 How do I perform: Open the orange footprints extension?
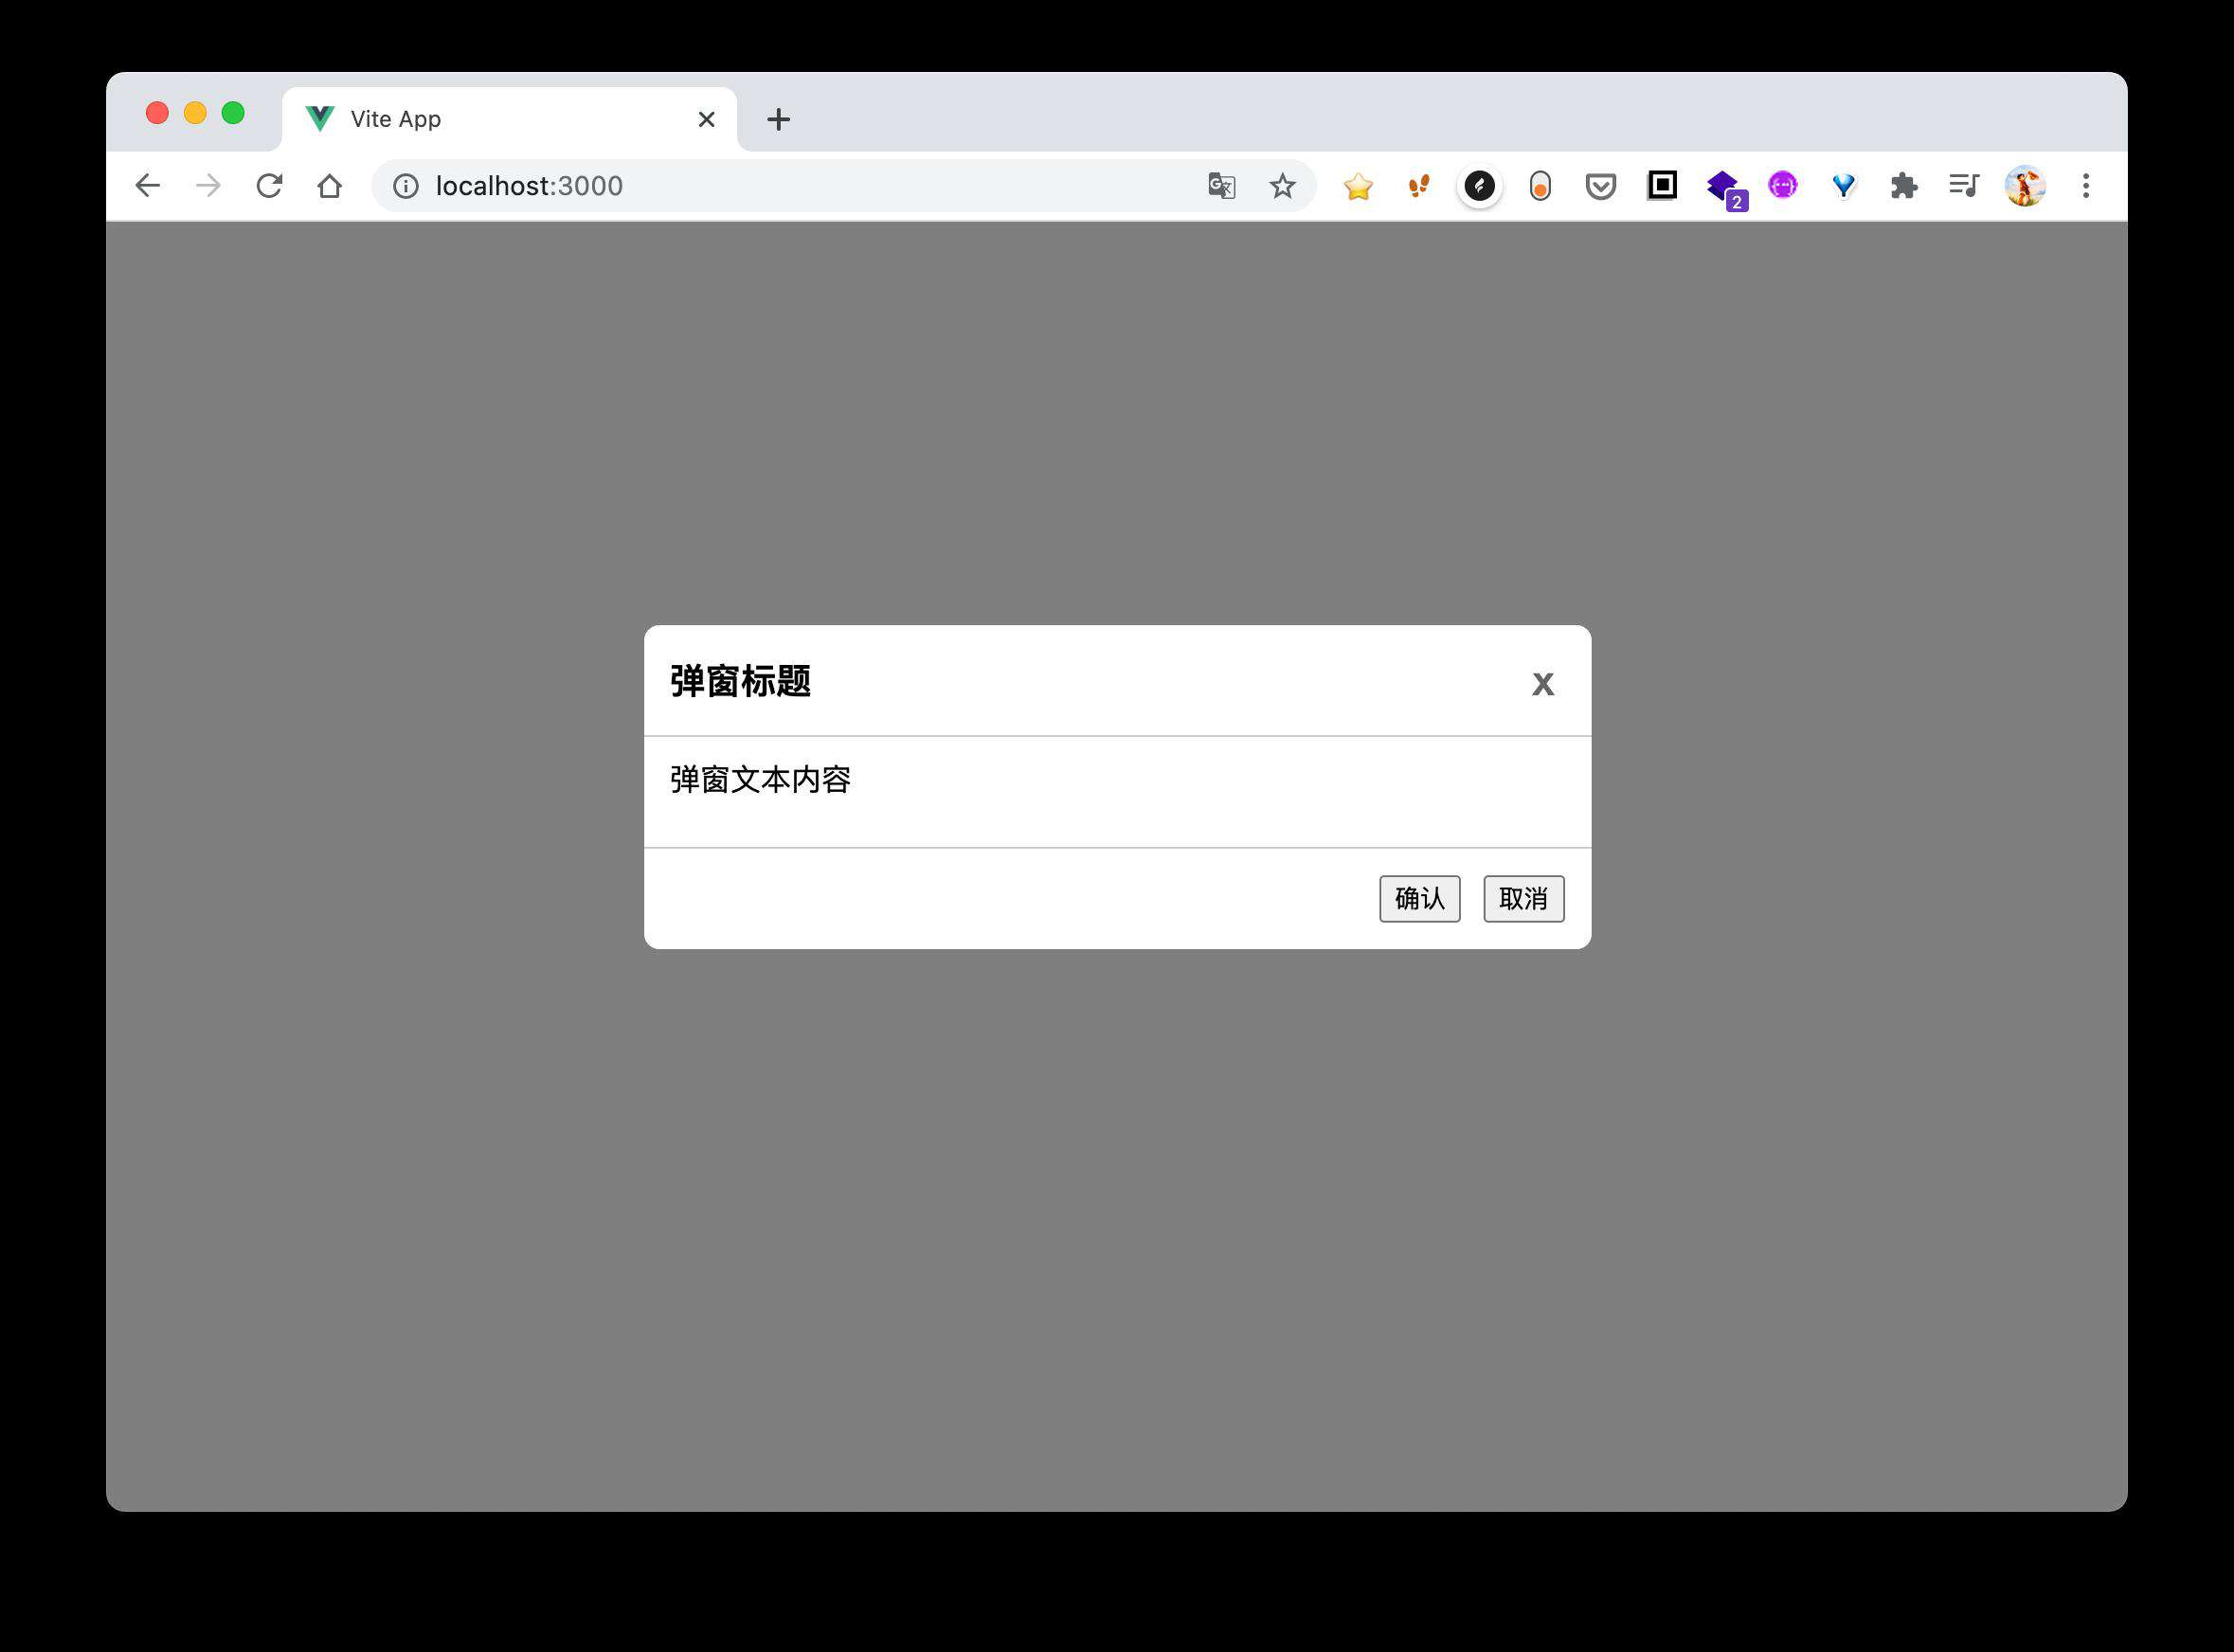tap(1419, 186)
